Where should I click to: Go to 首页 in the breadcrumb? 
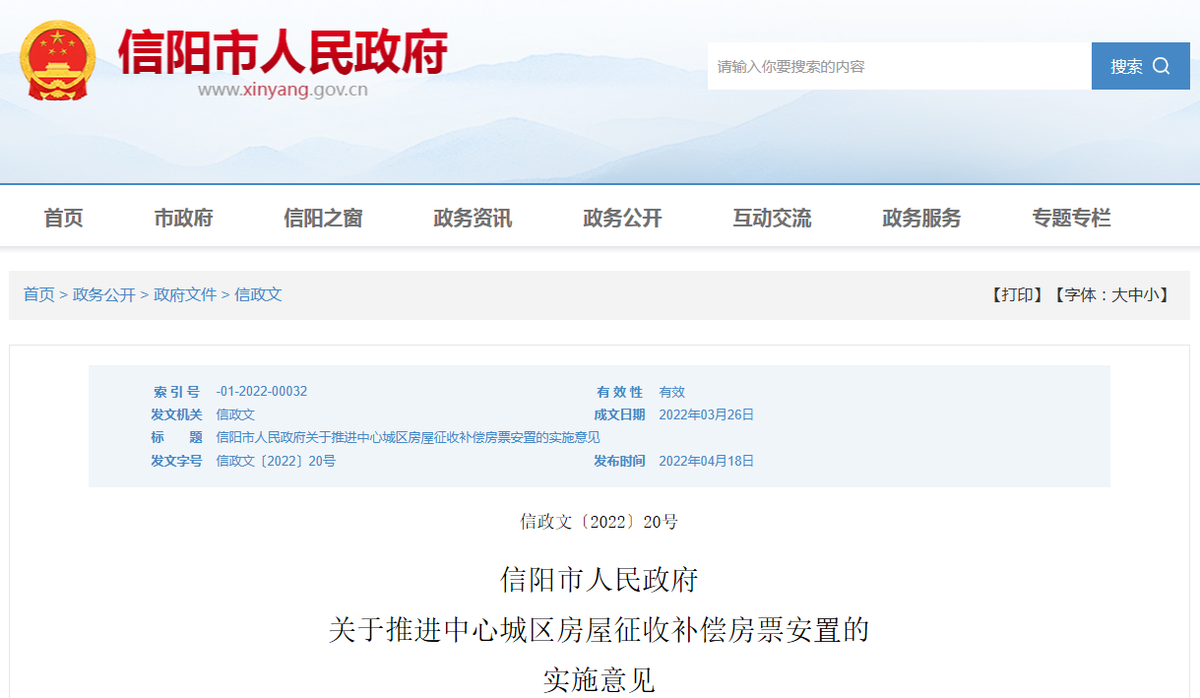(39, 295)
